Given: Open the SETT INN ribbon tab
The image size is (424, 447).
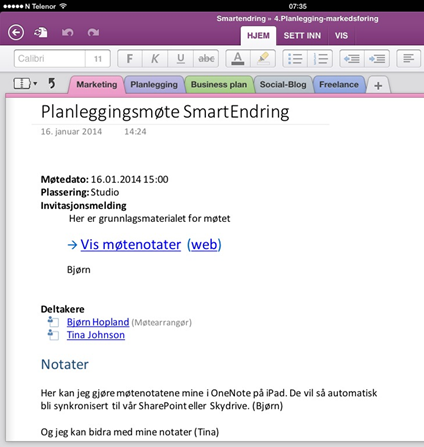Looking at the screenshot, I should point(302,36).
